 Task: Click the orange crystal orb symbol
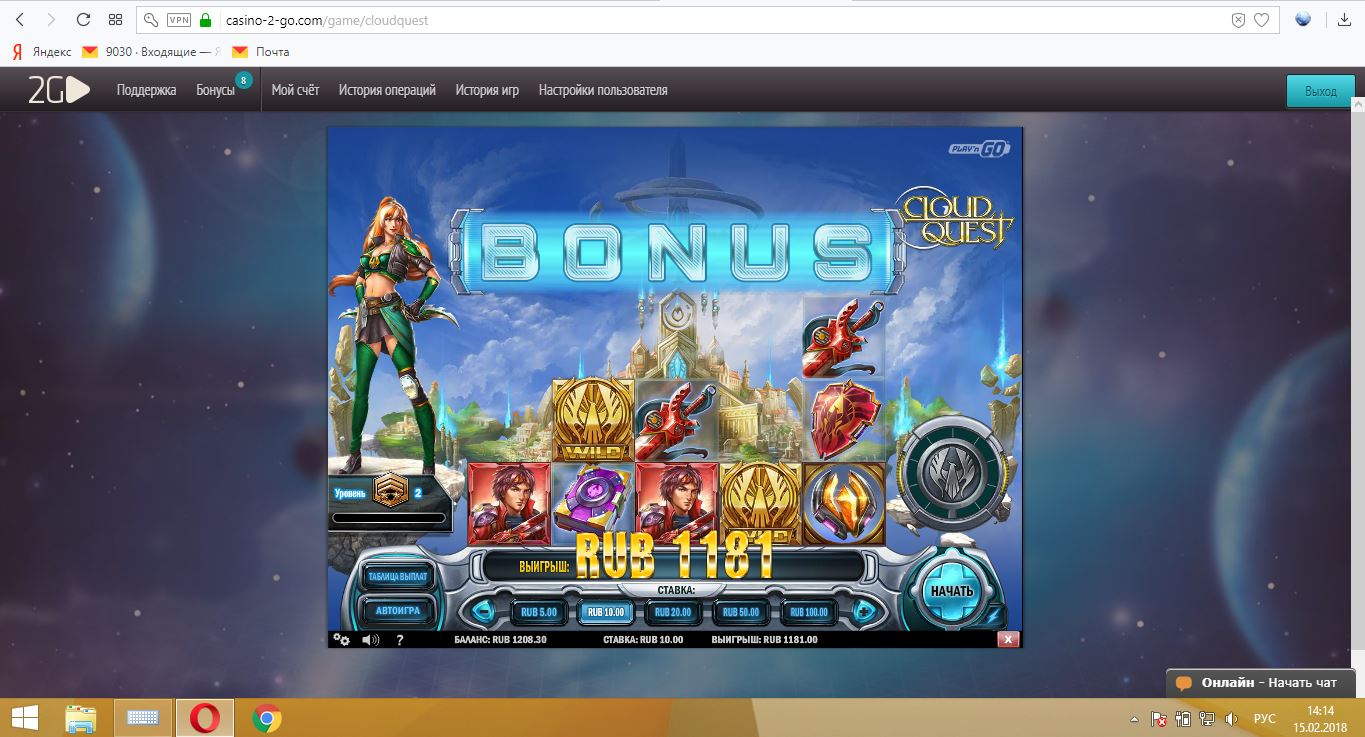tap(844, 503)
